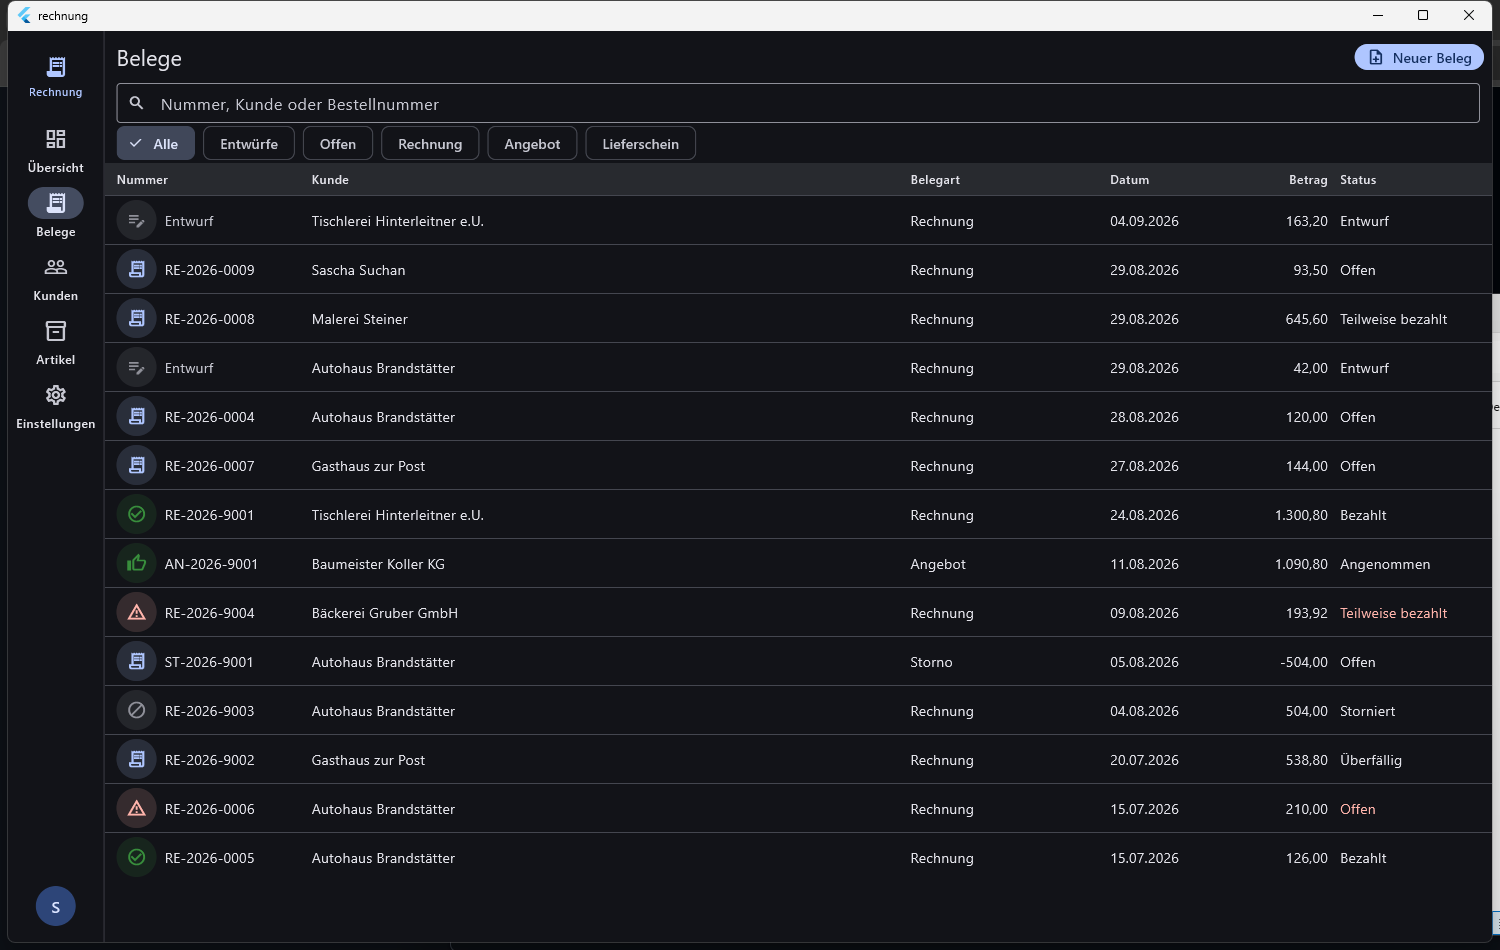Sort by the Status column header
This screenshot has height=950, width=1500.
1358,180
